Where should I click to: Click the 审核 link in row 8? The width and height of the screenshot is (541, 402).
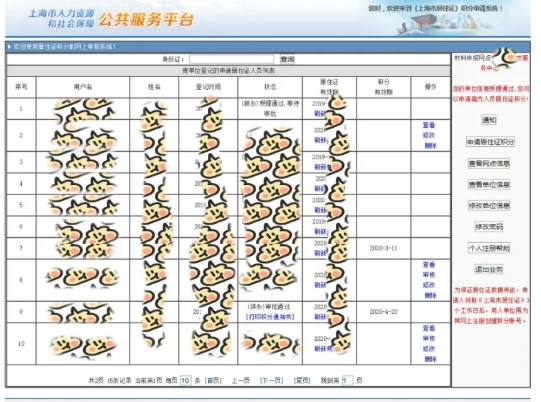(429, 275)
